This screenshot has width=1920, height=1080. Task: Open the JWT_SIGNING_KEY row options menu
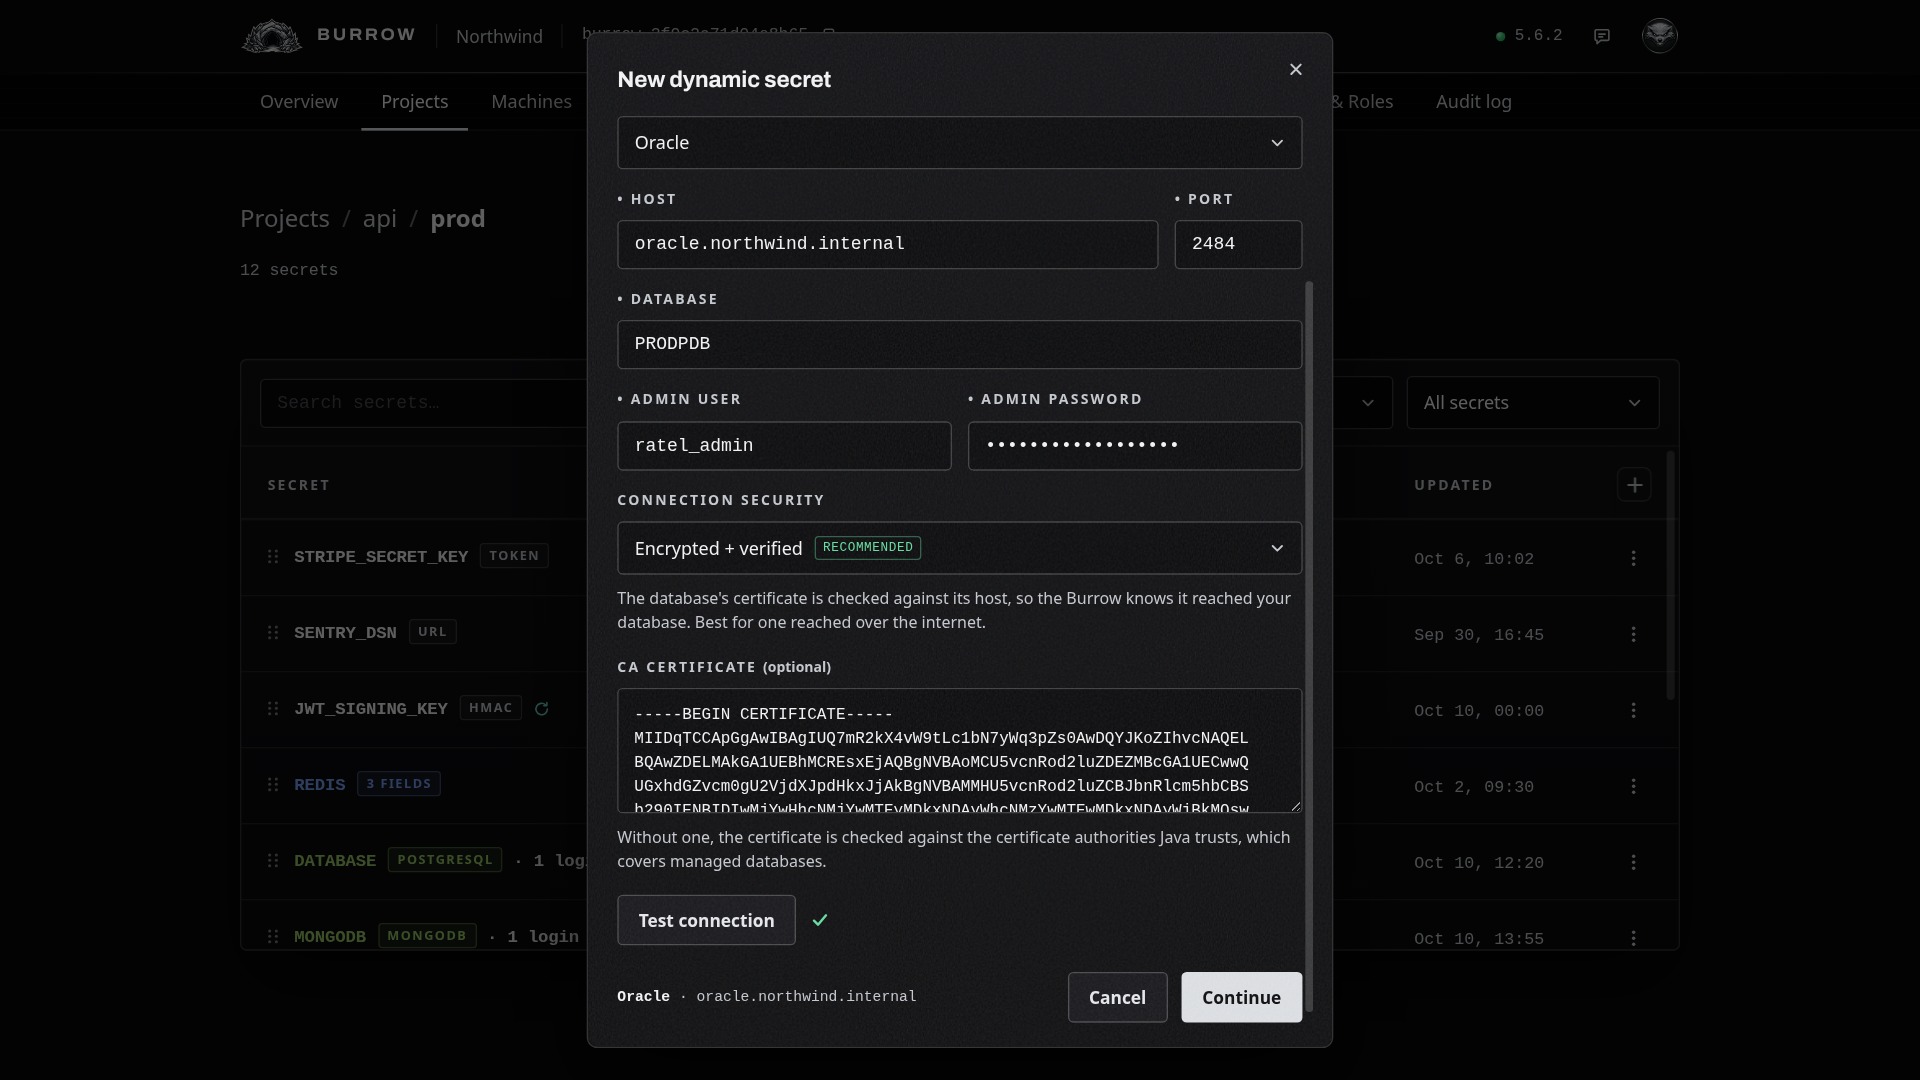click(1634, 710)
